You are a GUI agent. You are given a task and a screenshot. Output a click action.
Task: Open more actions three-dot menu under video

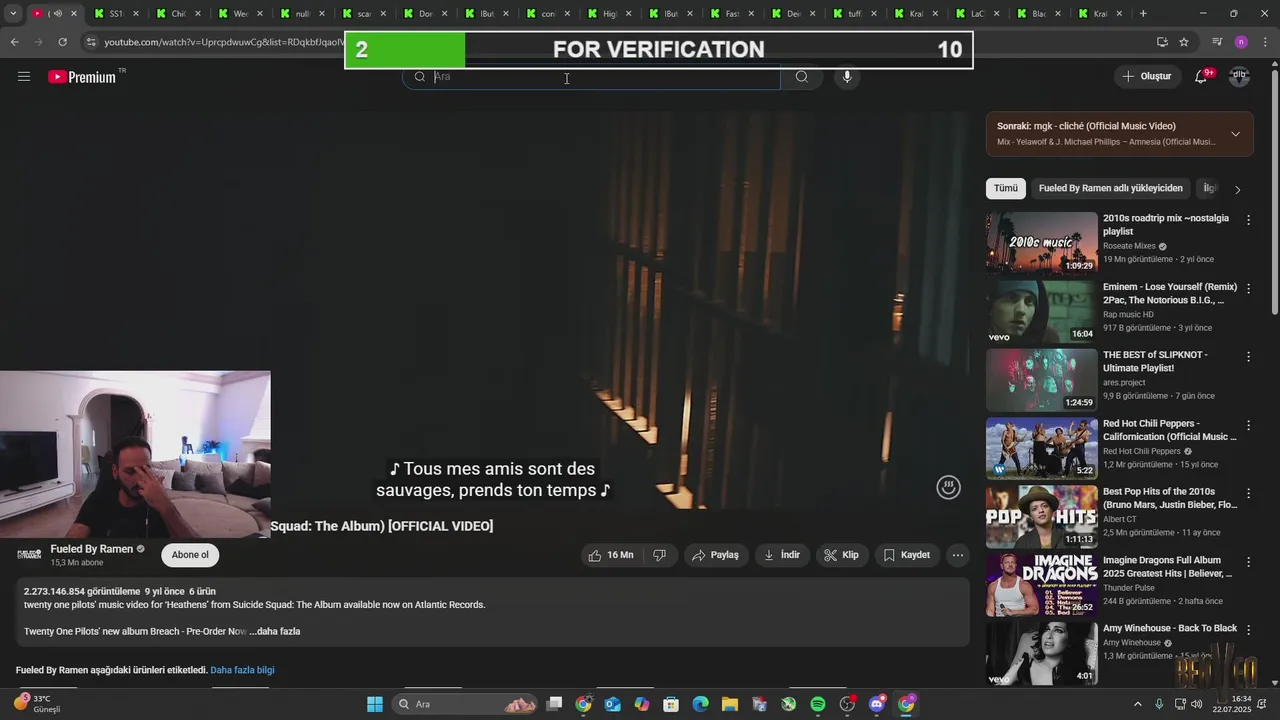click(x=958, y=555)
